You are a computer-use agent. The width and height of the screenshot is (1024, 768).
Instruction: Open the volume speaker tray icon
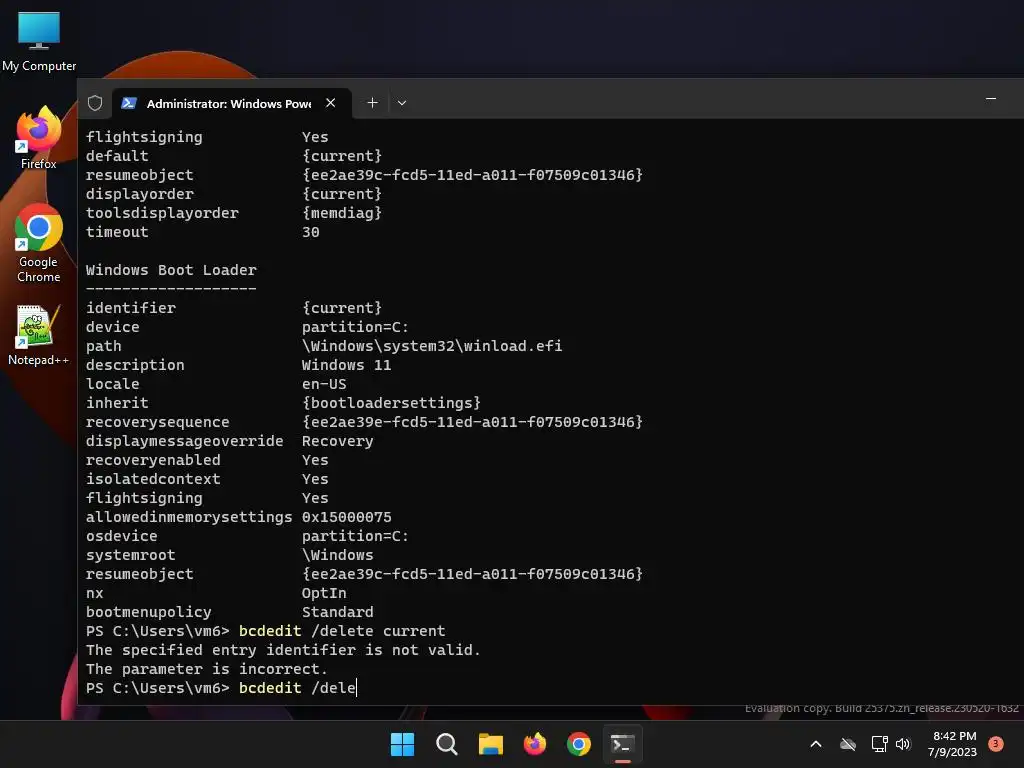(x=903, y=744)
